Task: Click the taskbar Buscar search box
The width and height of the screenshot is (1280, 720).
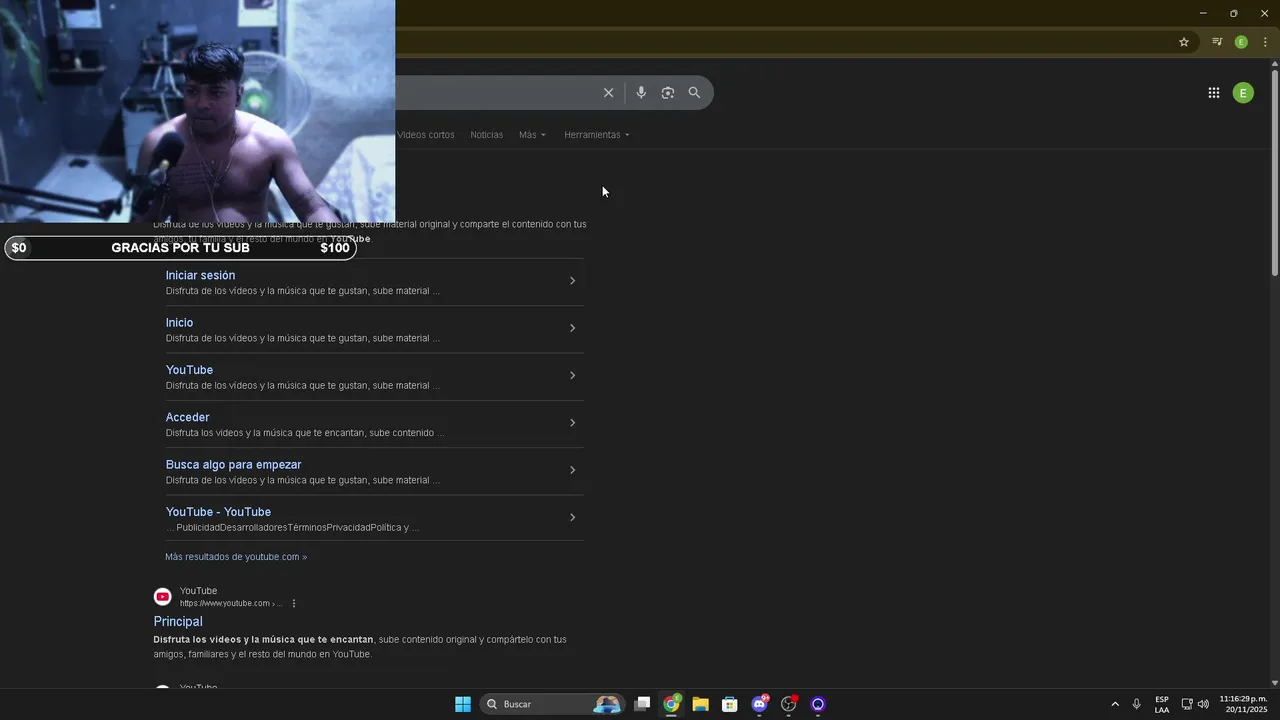Action: [x=551, y=704]
